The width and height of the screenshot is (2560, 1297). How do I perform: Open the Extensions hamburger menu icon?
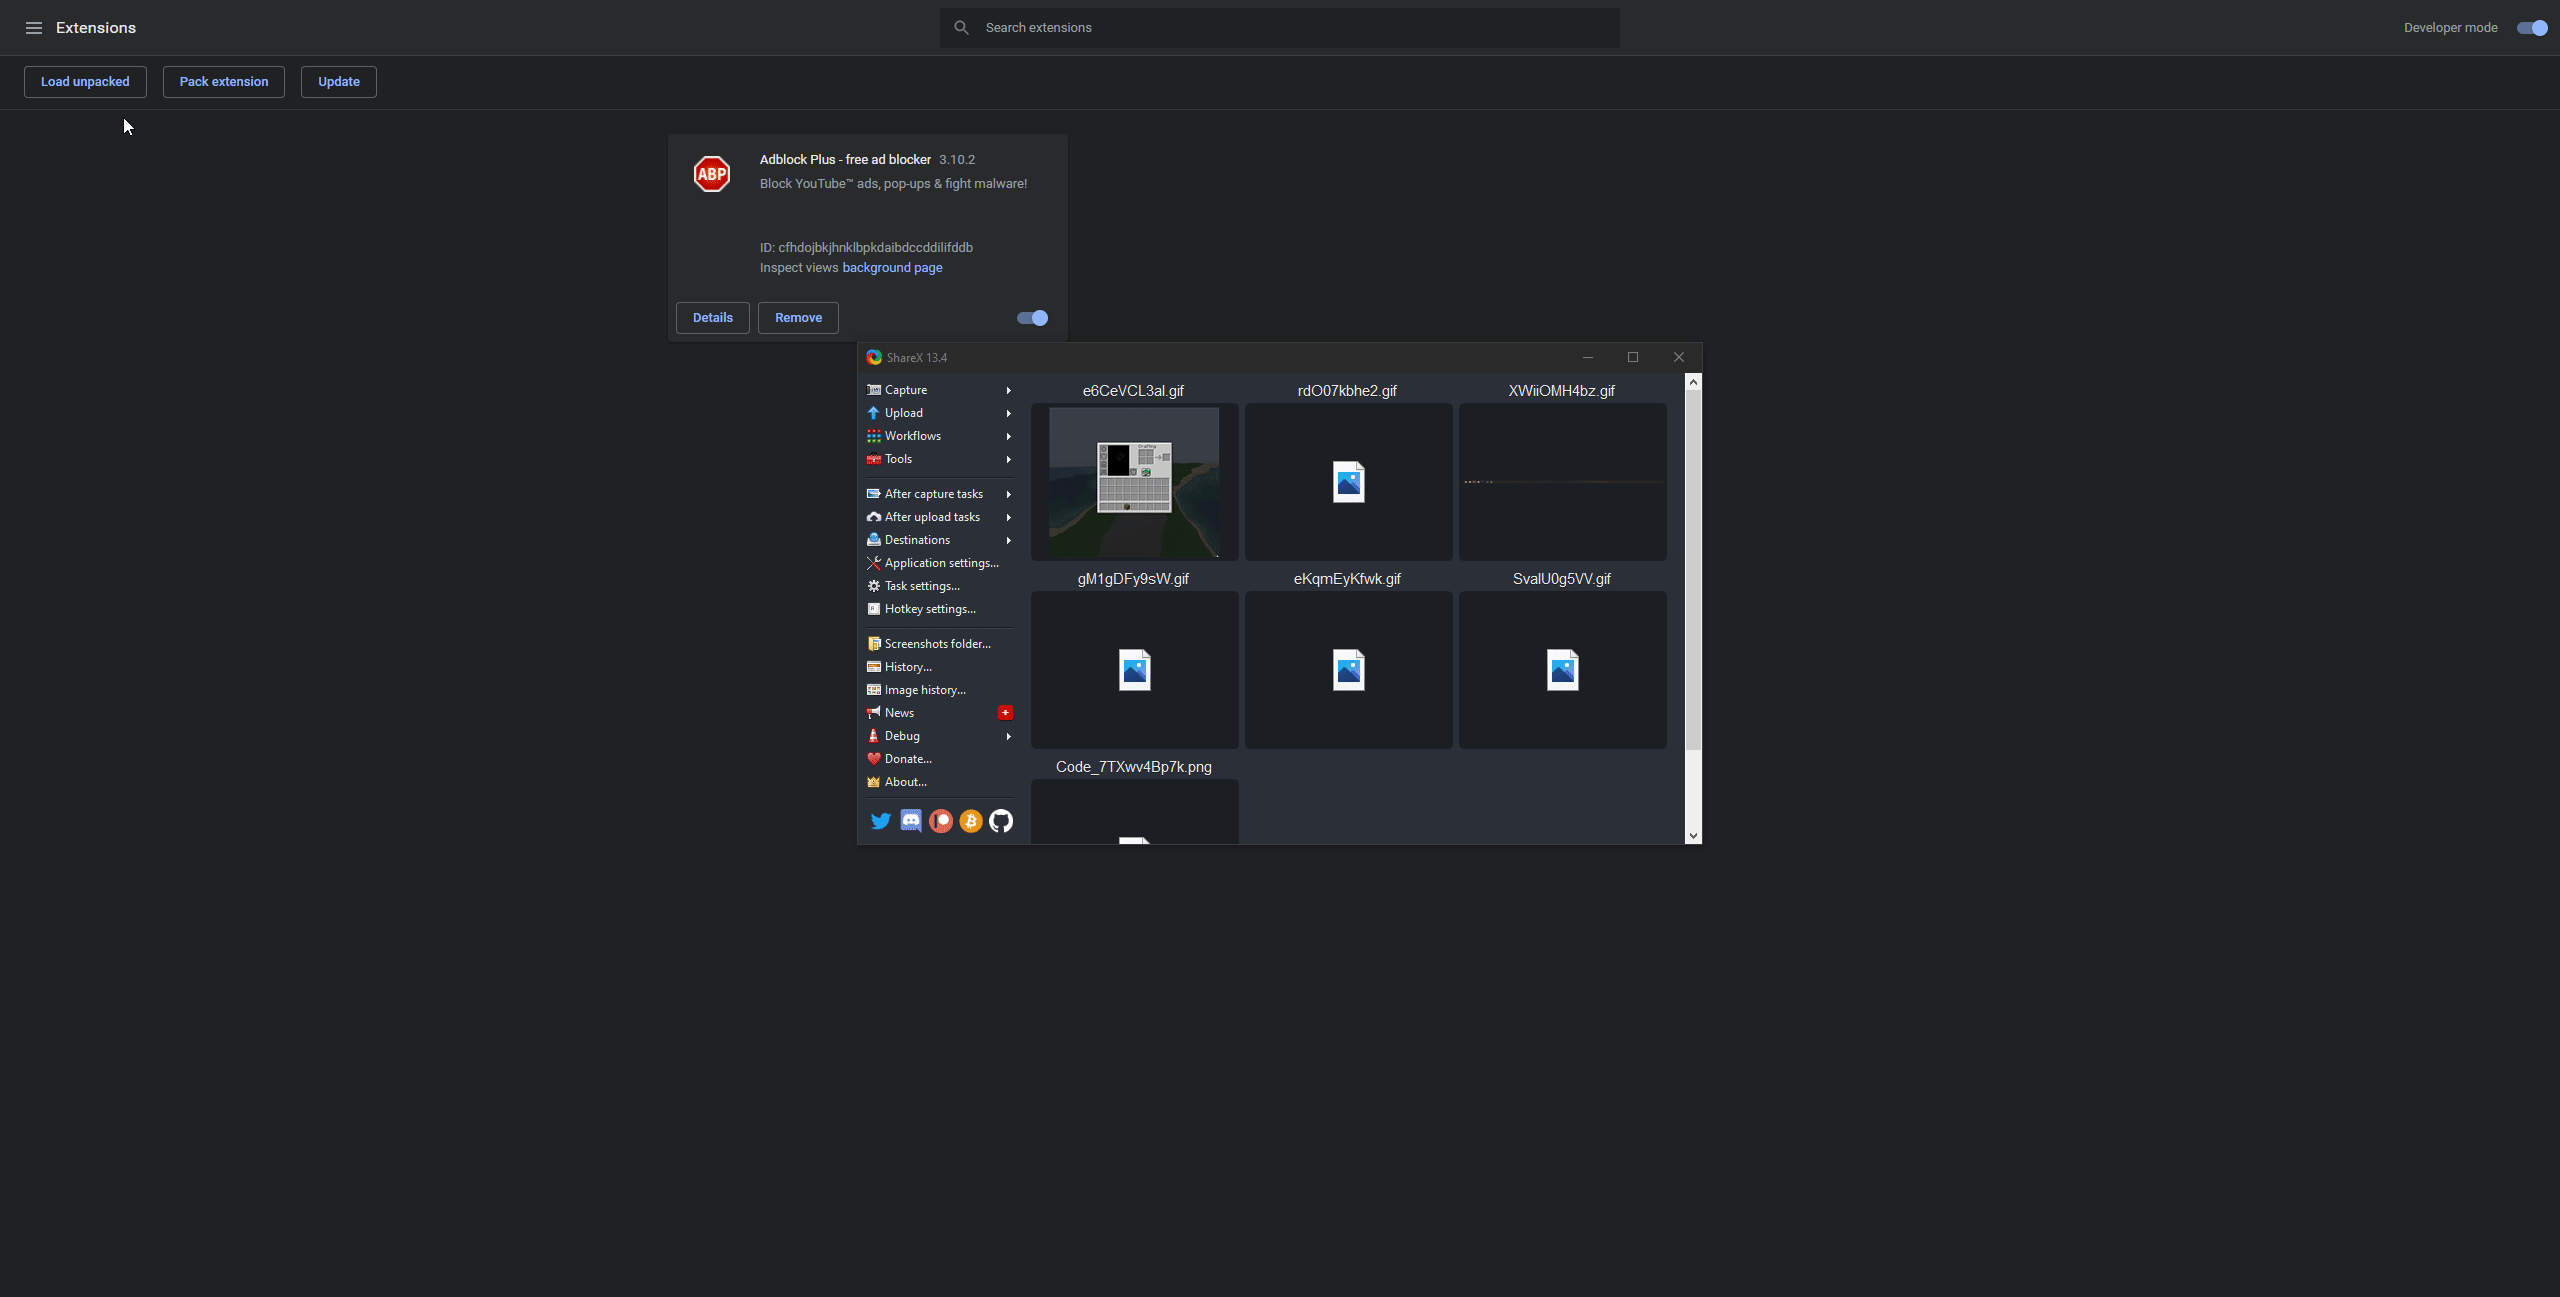click(x=34, y=28)
